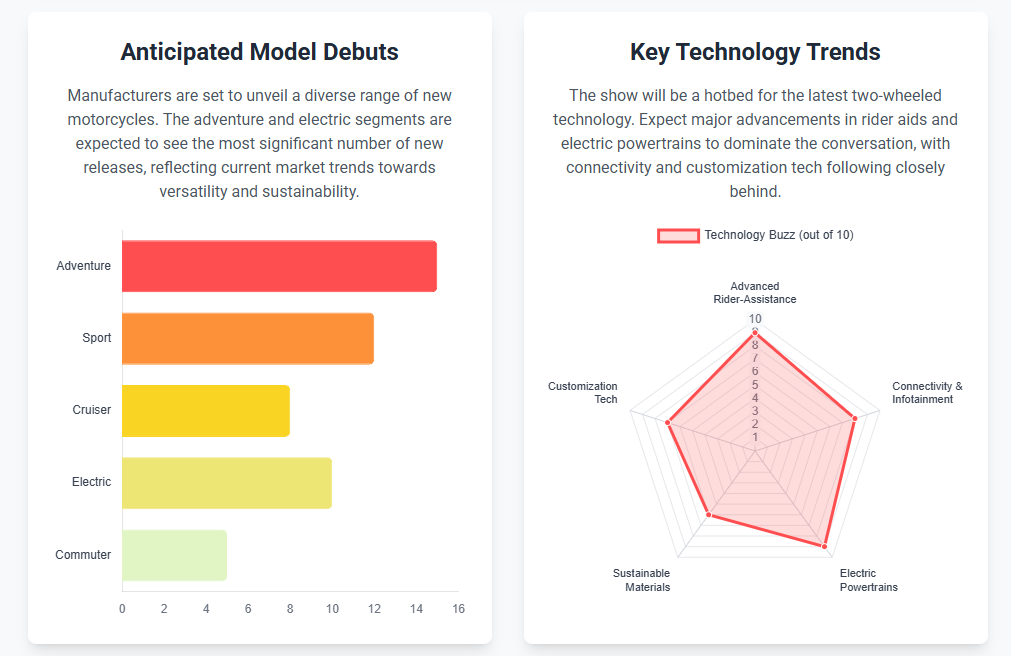Click the Advanced Rider-Assistance radar data point

pyautogui.click(x=755, y=331)
